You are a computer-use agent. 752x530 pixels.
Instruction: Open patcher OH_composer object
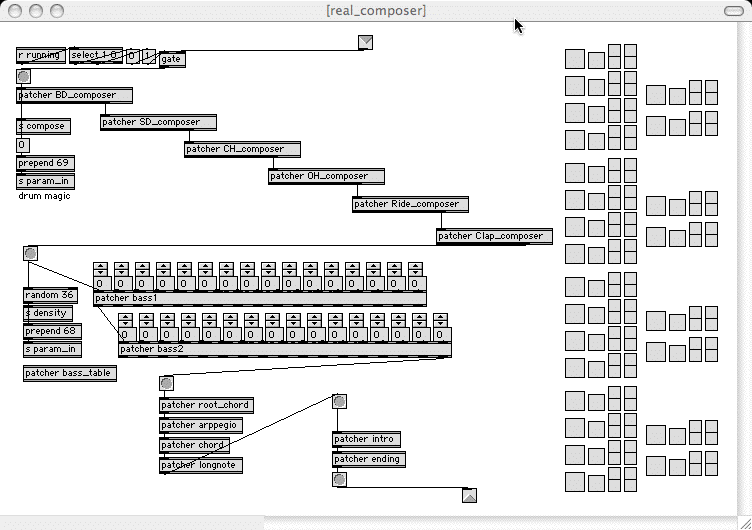pyautogui.click(x=326, y=176)
